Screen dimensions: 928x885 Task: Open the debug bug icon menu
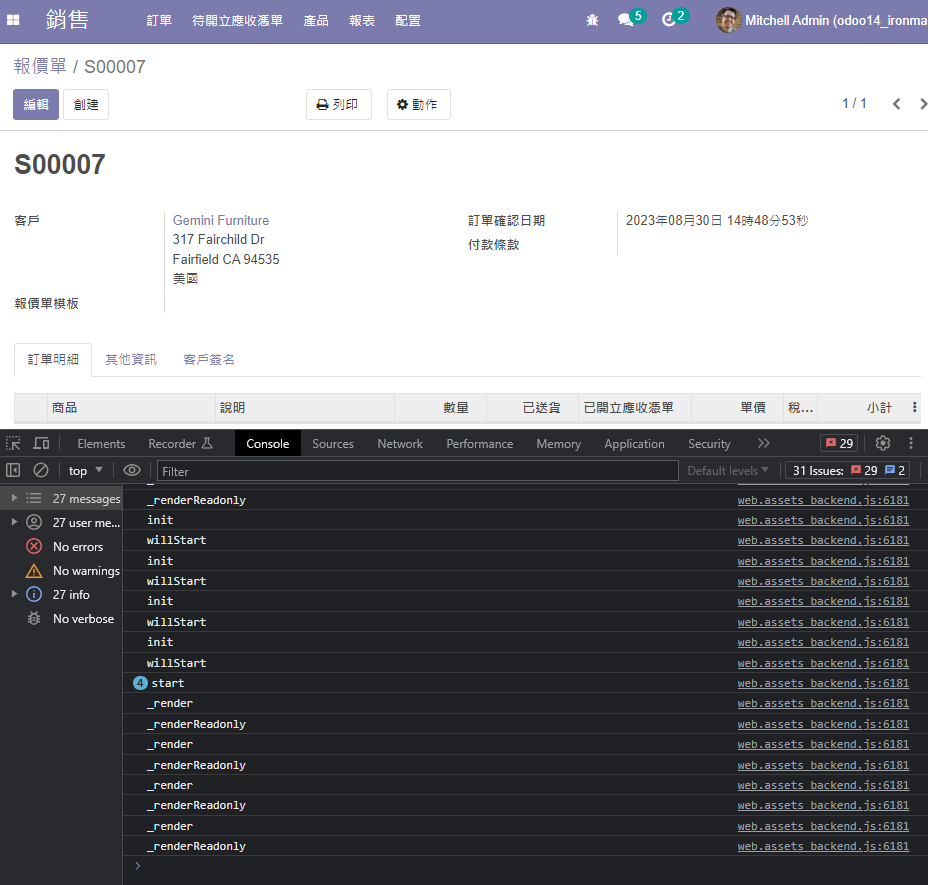click(592, 20)
